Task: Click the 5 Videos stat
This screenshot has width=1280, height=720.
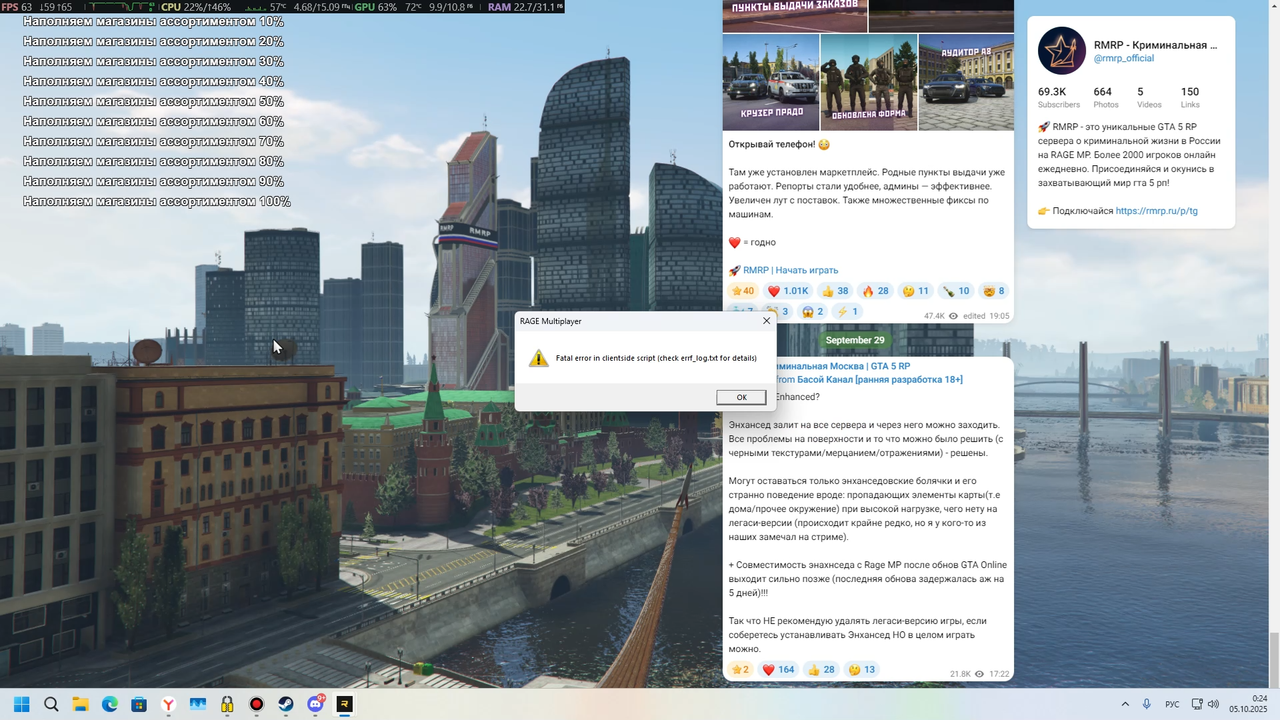Action: [1148, 97]
